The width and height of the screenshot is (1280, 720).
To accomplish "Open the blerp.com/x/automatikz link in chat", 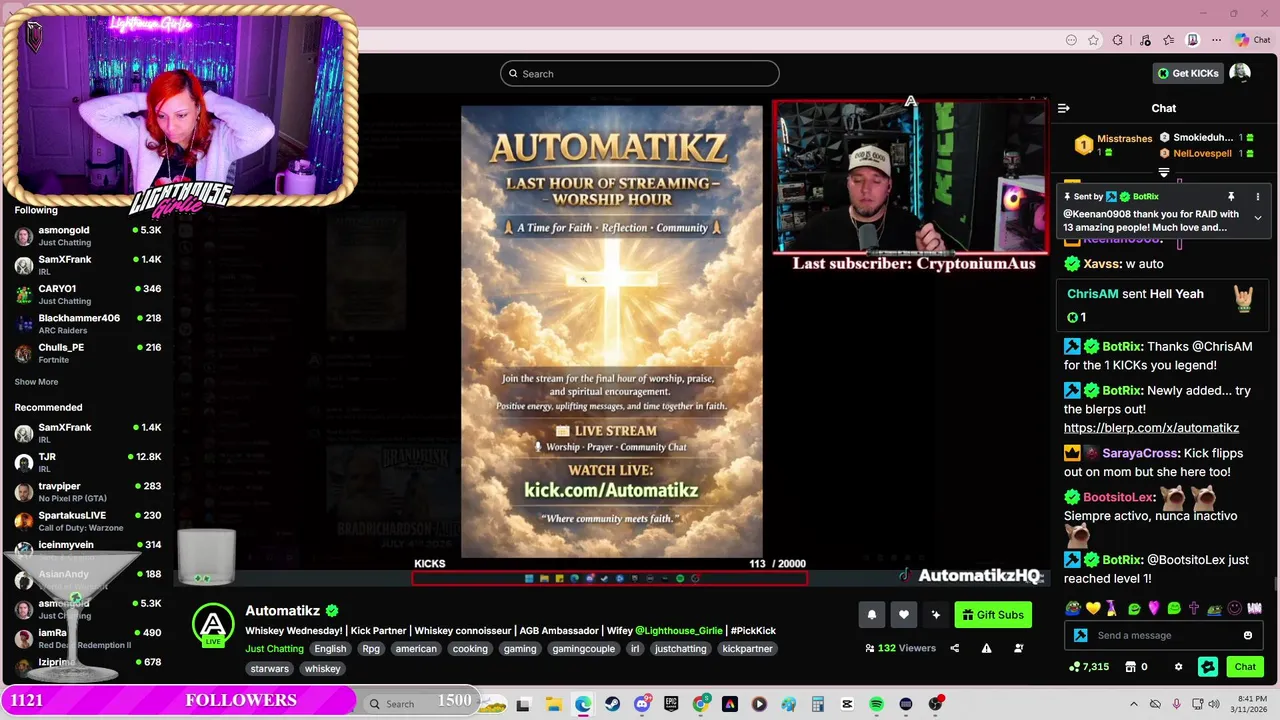I will click(x=1151, y=428).
